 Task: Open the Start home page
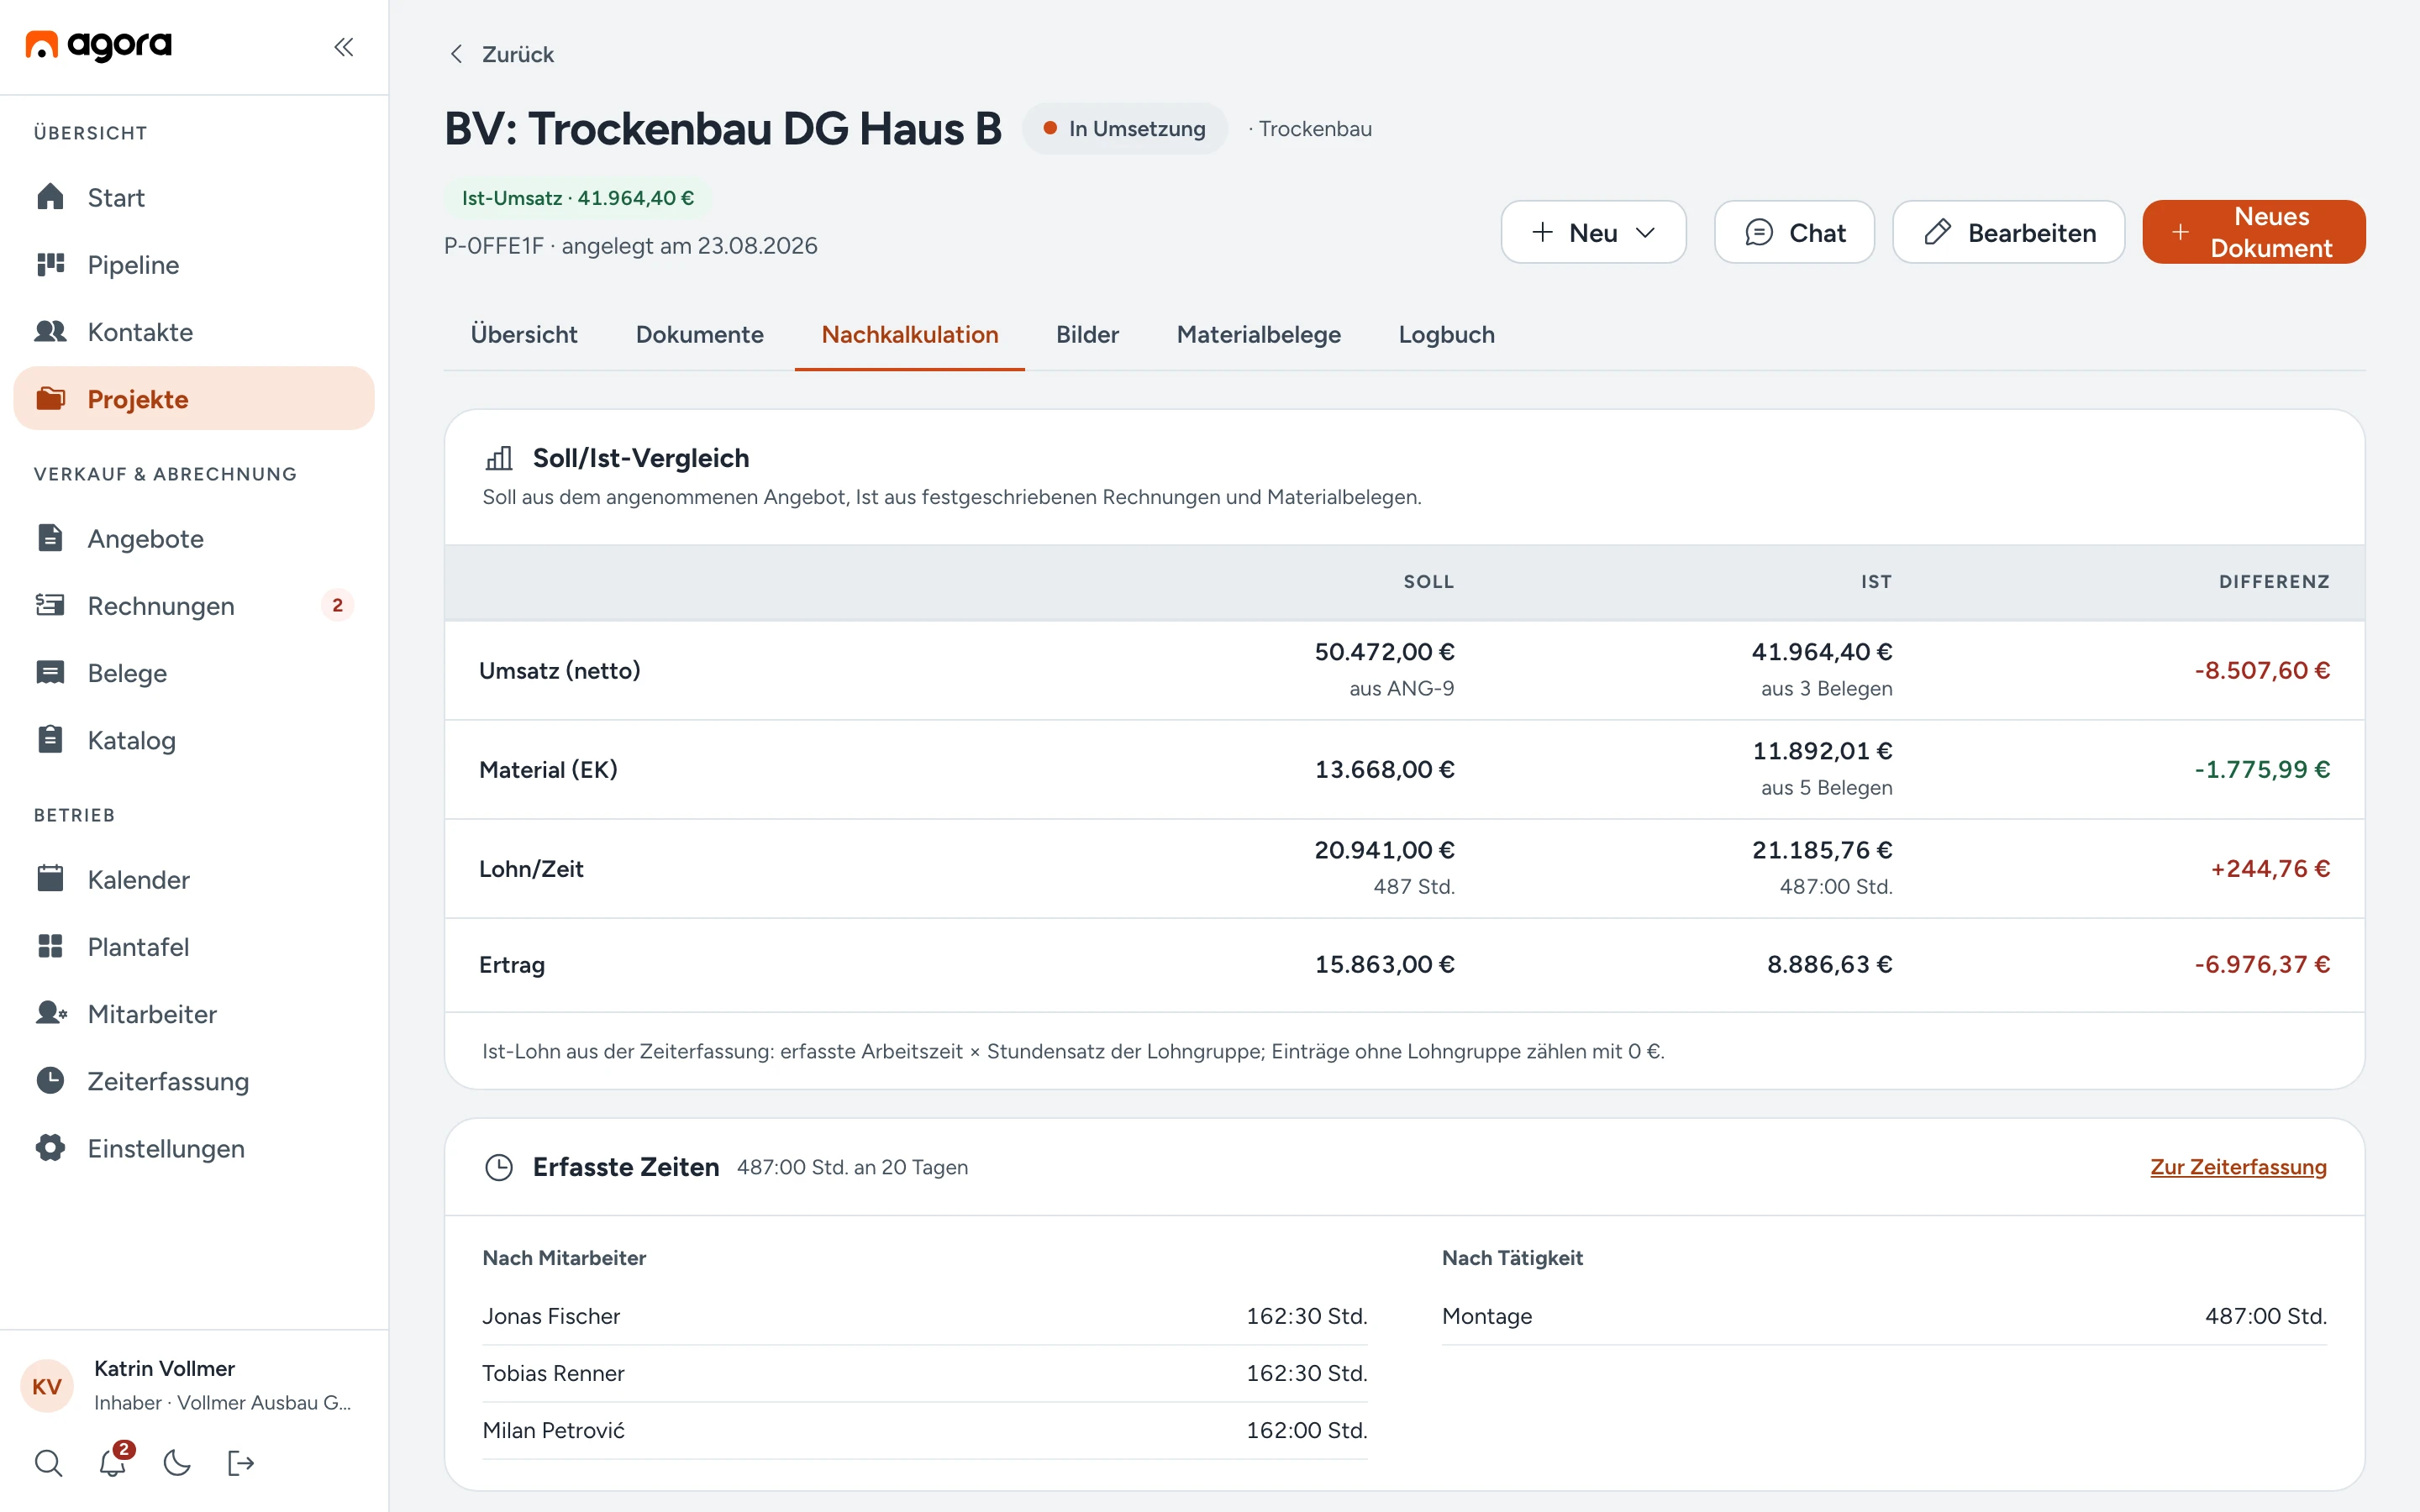click(x=194, y=197)
